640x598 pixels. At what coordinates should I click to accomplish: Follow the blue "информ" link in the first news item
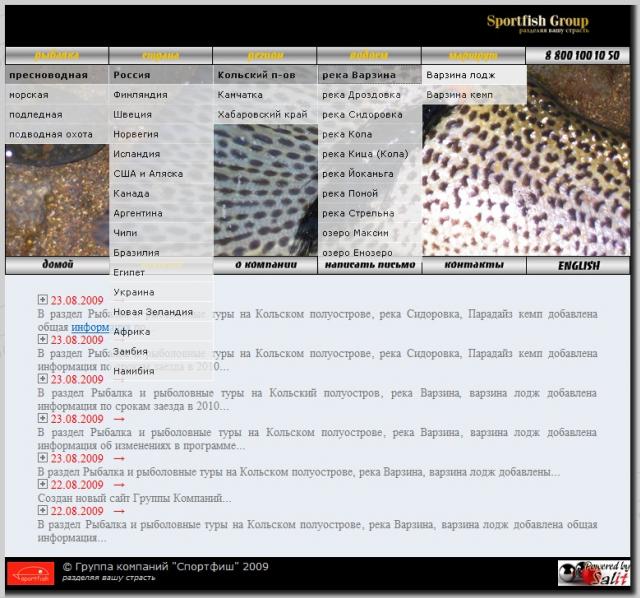90,327
